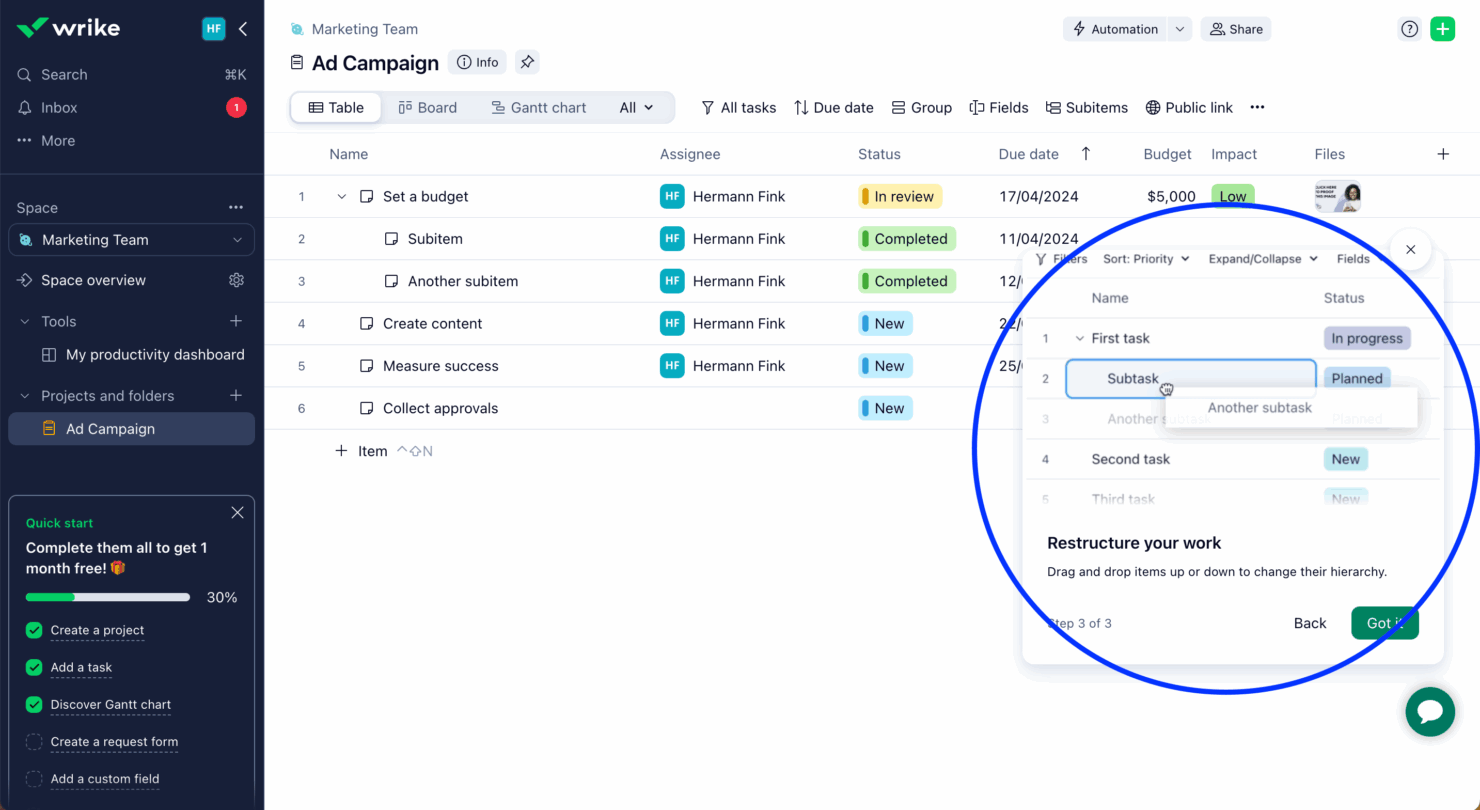Open the Group option

921,108
